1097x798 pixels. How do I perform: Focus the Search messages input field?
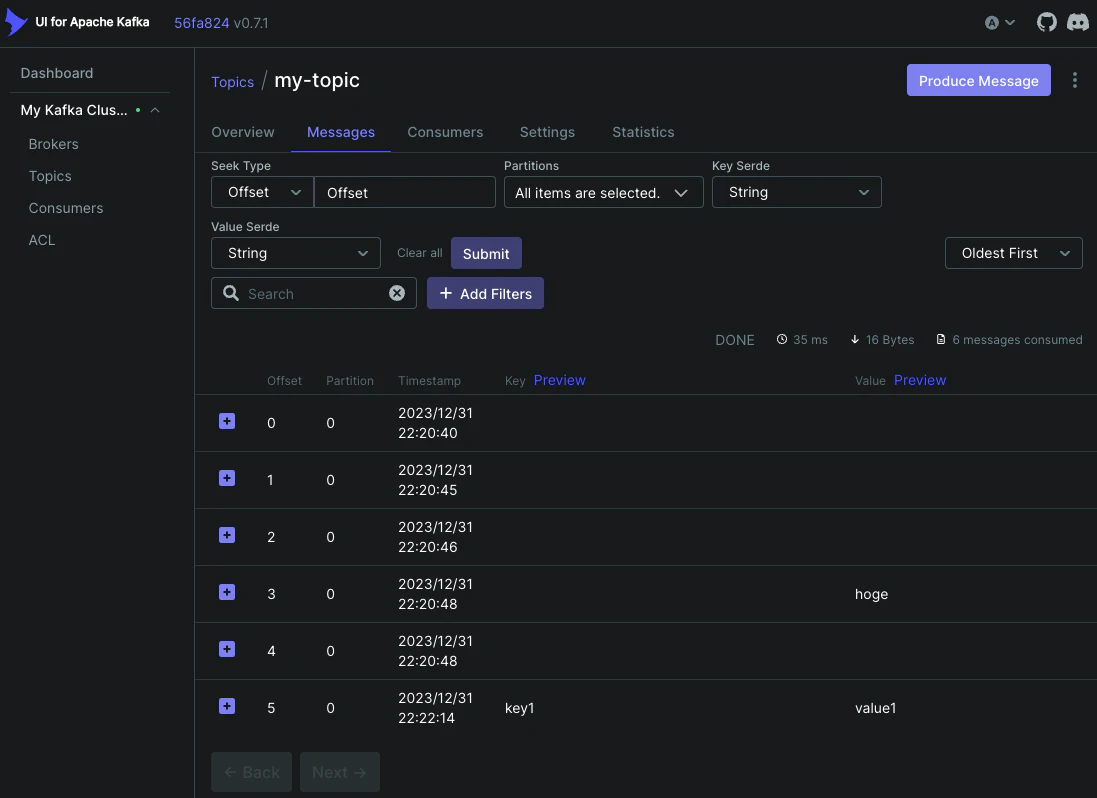click(315, 294)
